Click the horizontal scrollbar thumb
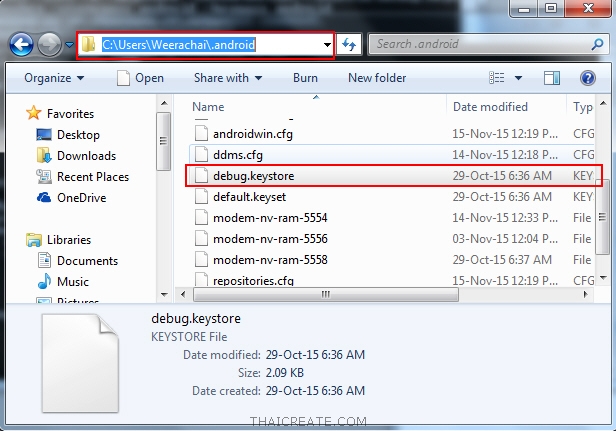The width and height of the screenshot is (616, 431). pos(326,294)
